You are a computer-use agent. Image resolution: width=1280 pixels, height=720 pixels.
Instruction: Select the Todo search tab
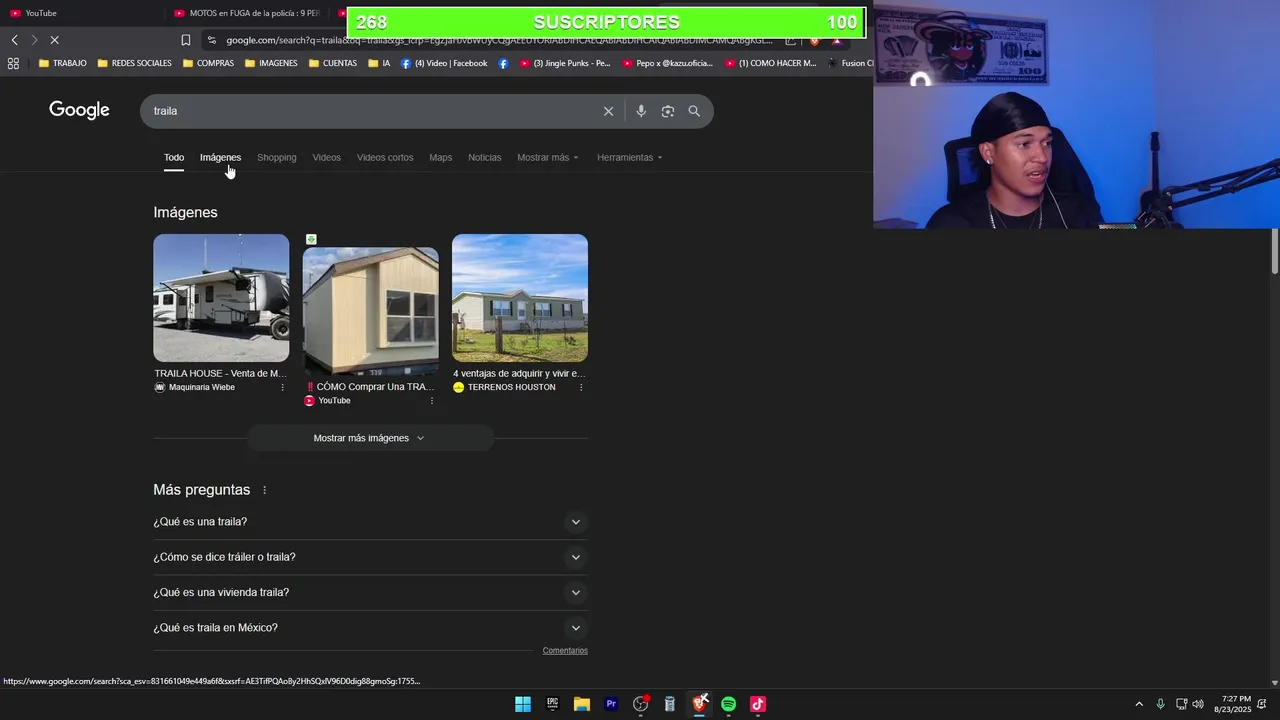pos(174,157)
